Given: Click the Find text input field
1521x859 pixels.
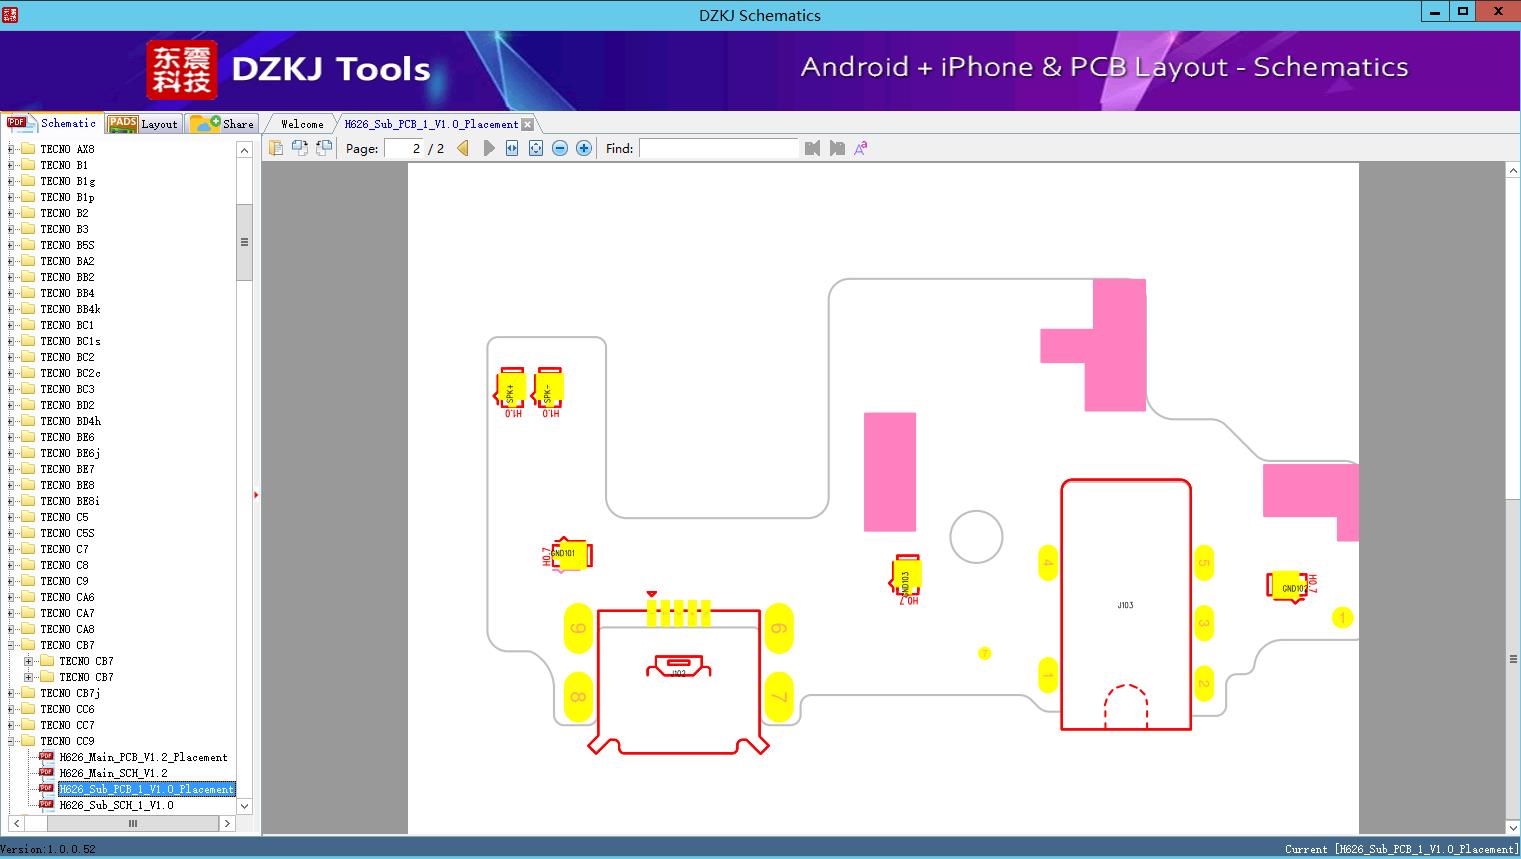Looking at the screenshot, I should (719, 148).
